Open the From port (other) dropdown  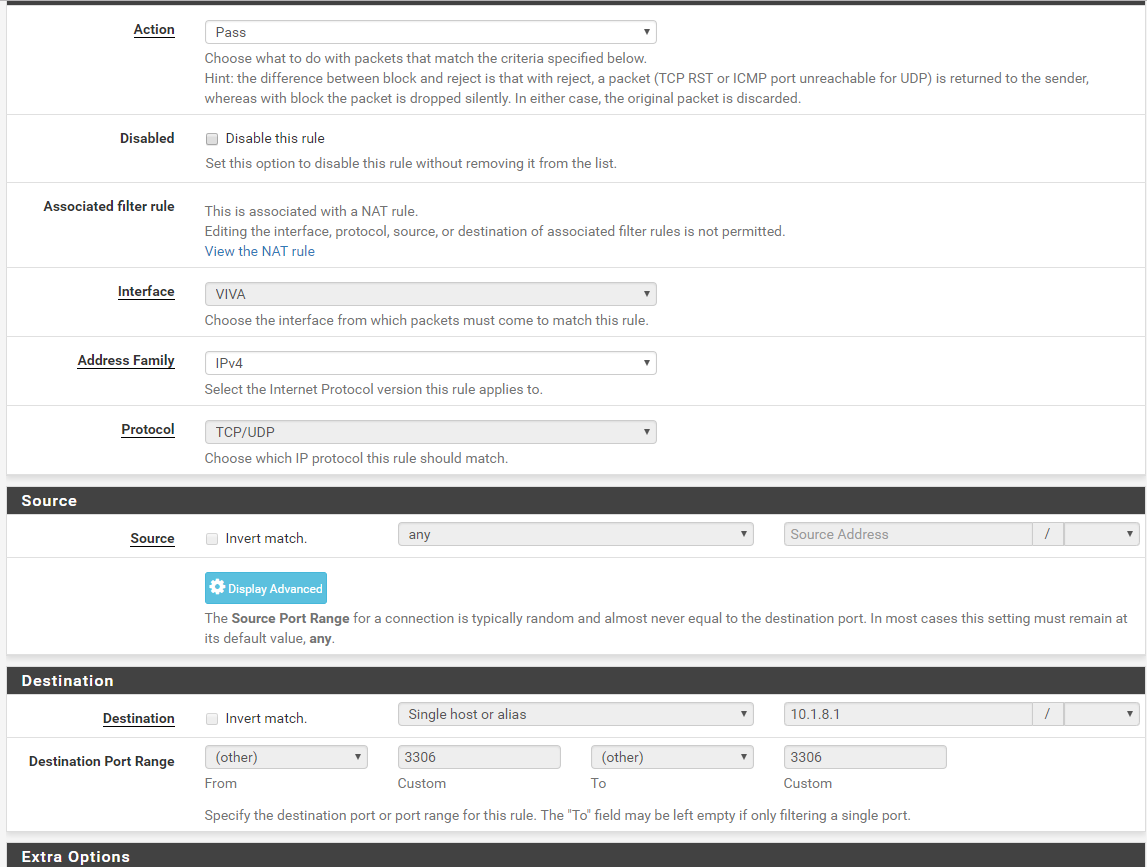pos(285,758)
